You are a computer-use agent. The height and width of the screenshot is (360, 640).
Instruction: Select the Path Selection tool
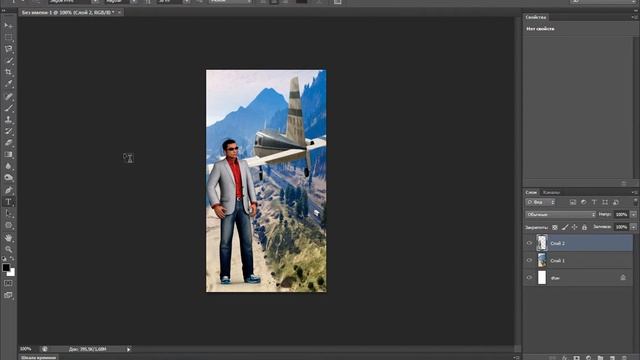8,213
